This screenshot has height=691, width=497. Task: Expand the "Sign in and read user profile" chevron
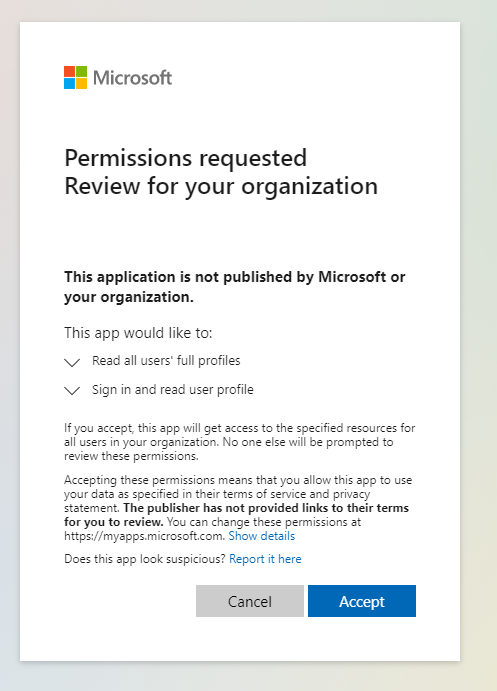pos(72,390)
